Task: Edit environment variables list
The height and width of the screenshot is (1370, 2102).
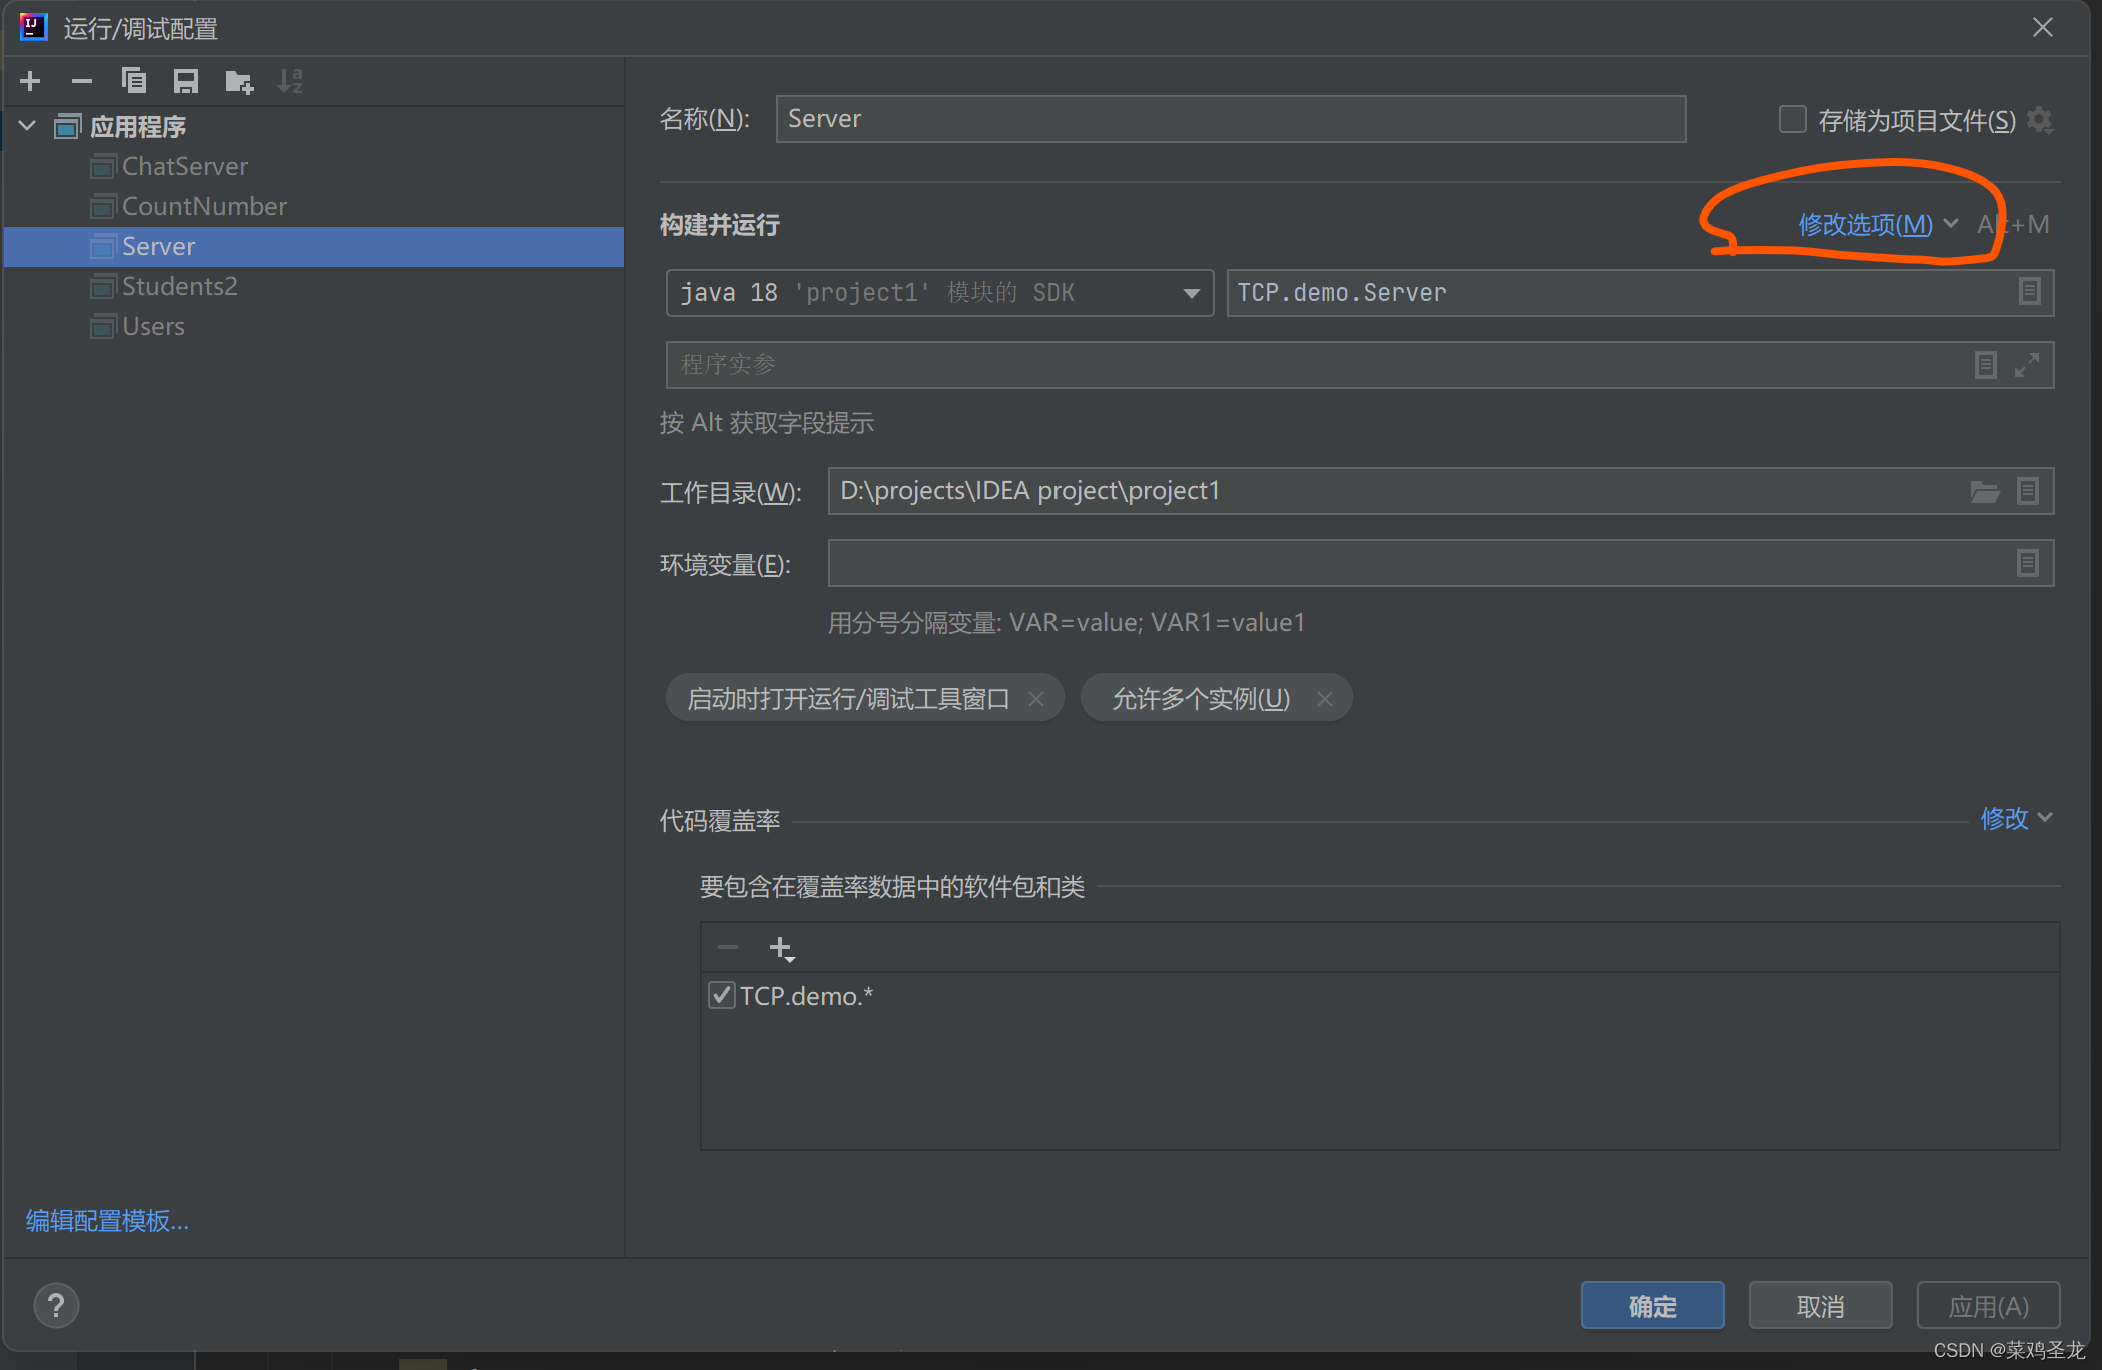Action: tap(2028, 563)
